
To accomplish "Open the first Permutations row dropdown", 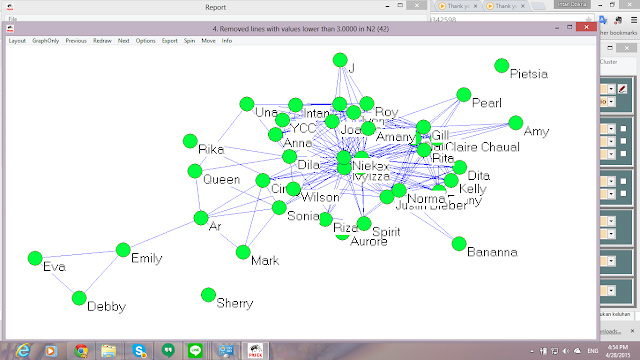I will (611, 221).
